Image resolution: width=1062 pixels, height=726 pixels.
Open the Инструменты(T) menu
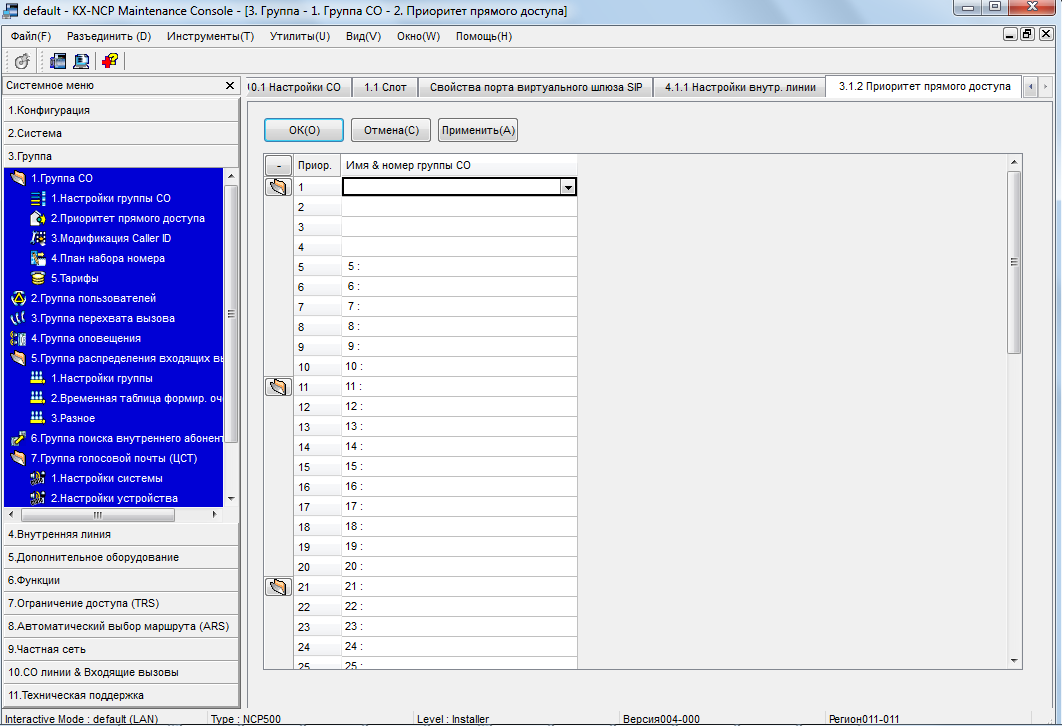click(210, 36)
